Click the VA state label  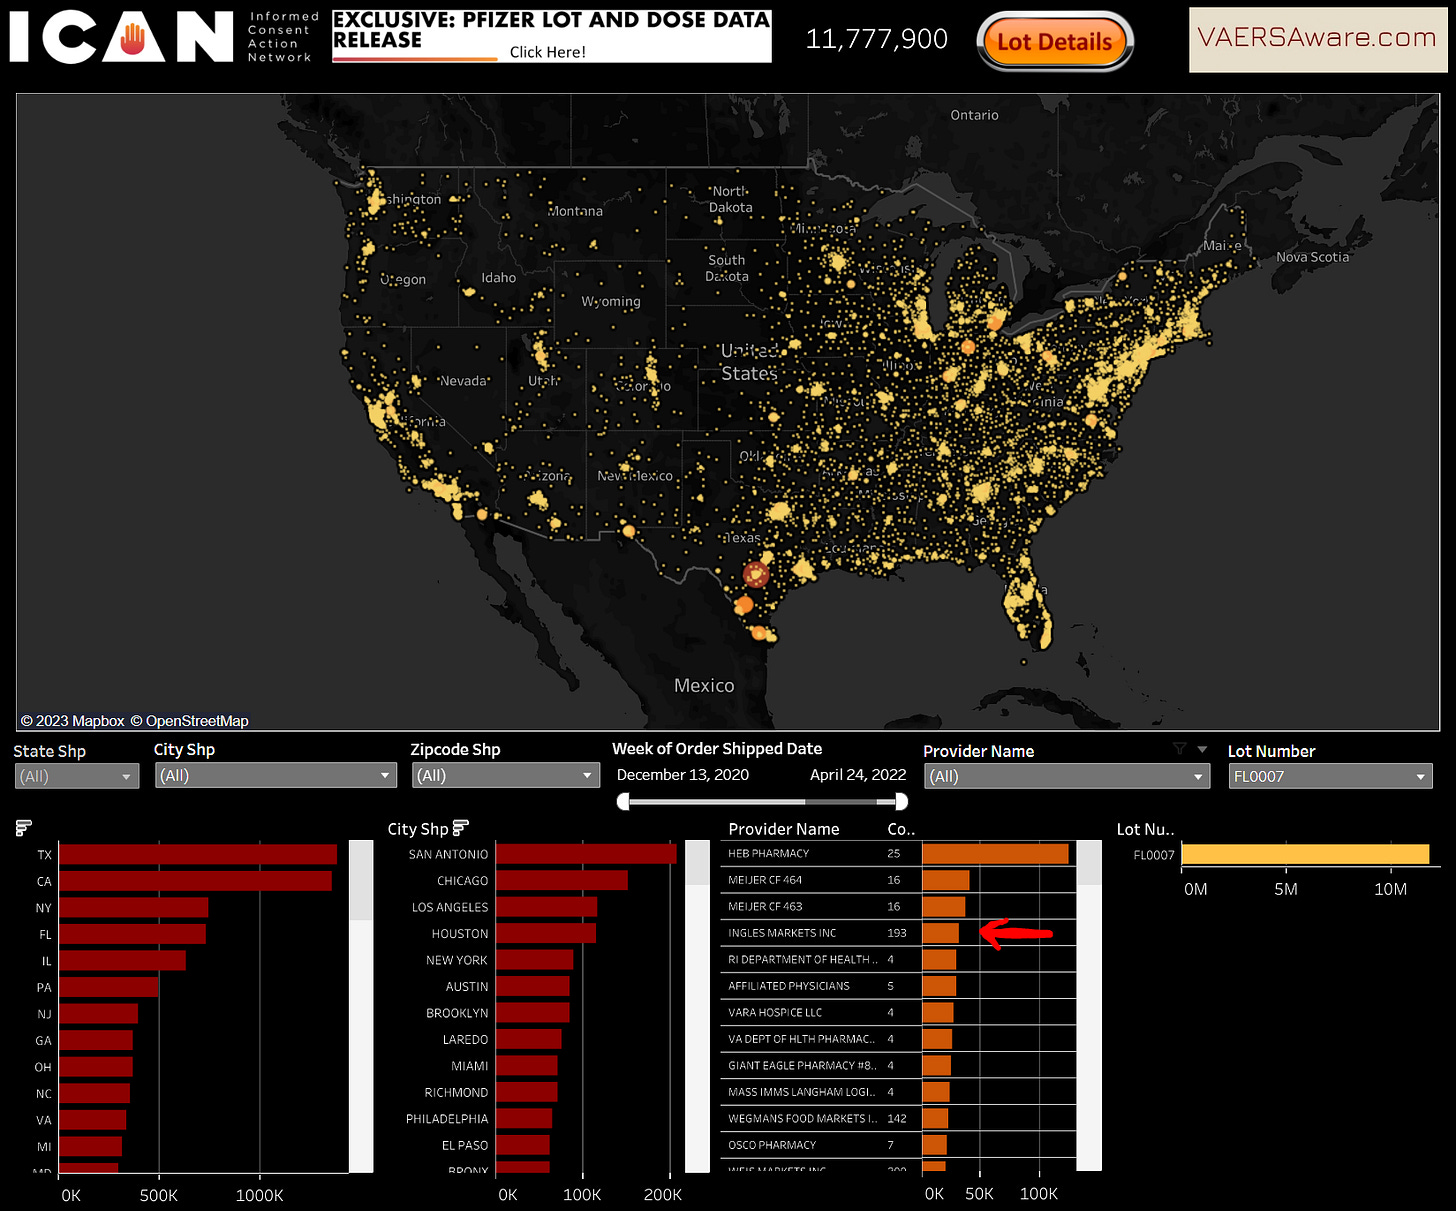44,1120
